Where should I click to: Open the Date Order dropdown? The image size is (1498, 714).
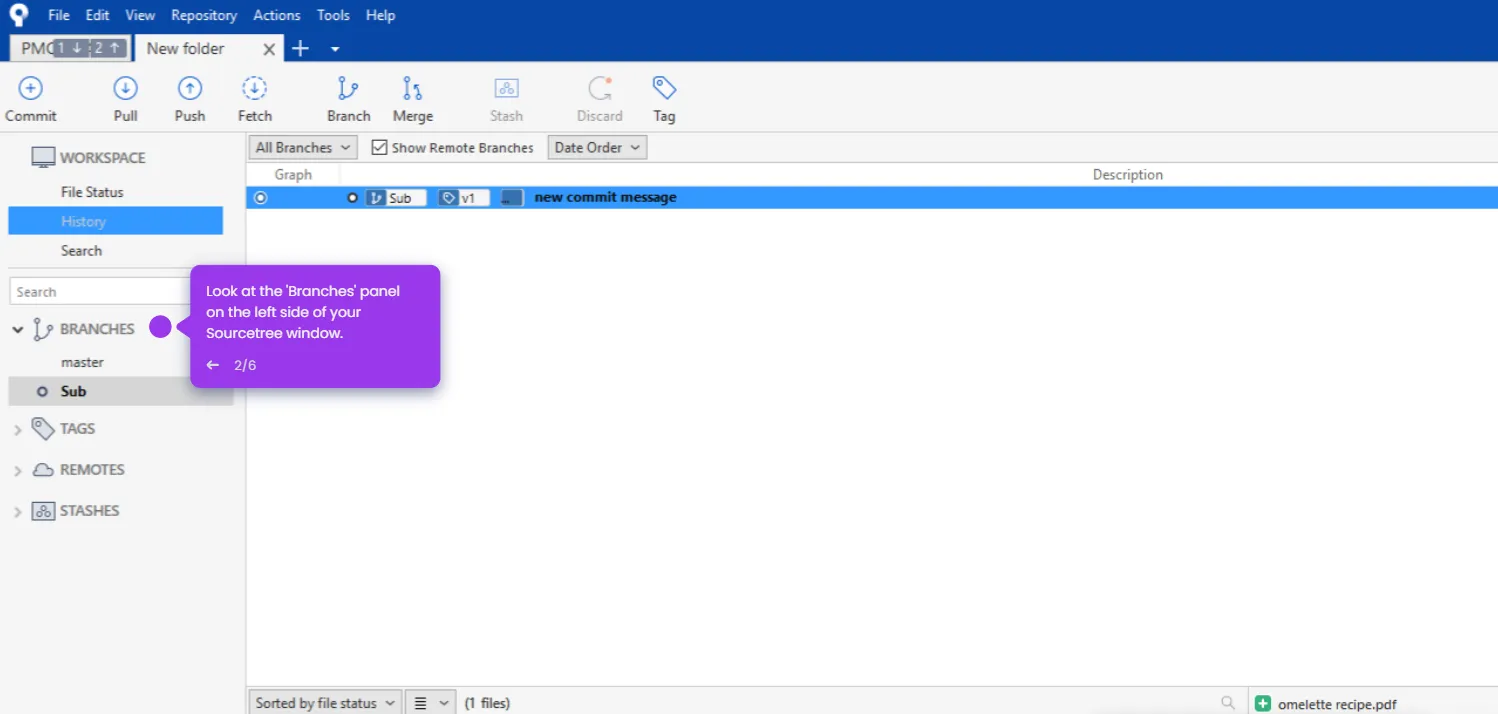[598, 147]
